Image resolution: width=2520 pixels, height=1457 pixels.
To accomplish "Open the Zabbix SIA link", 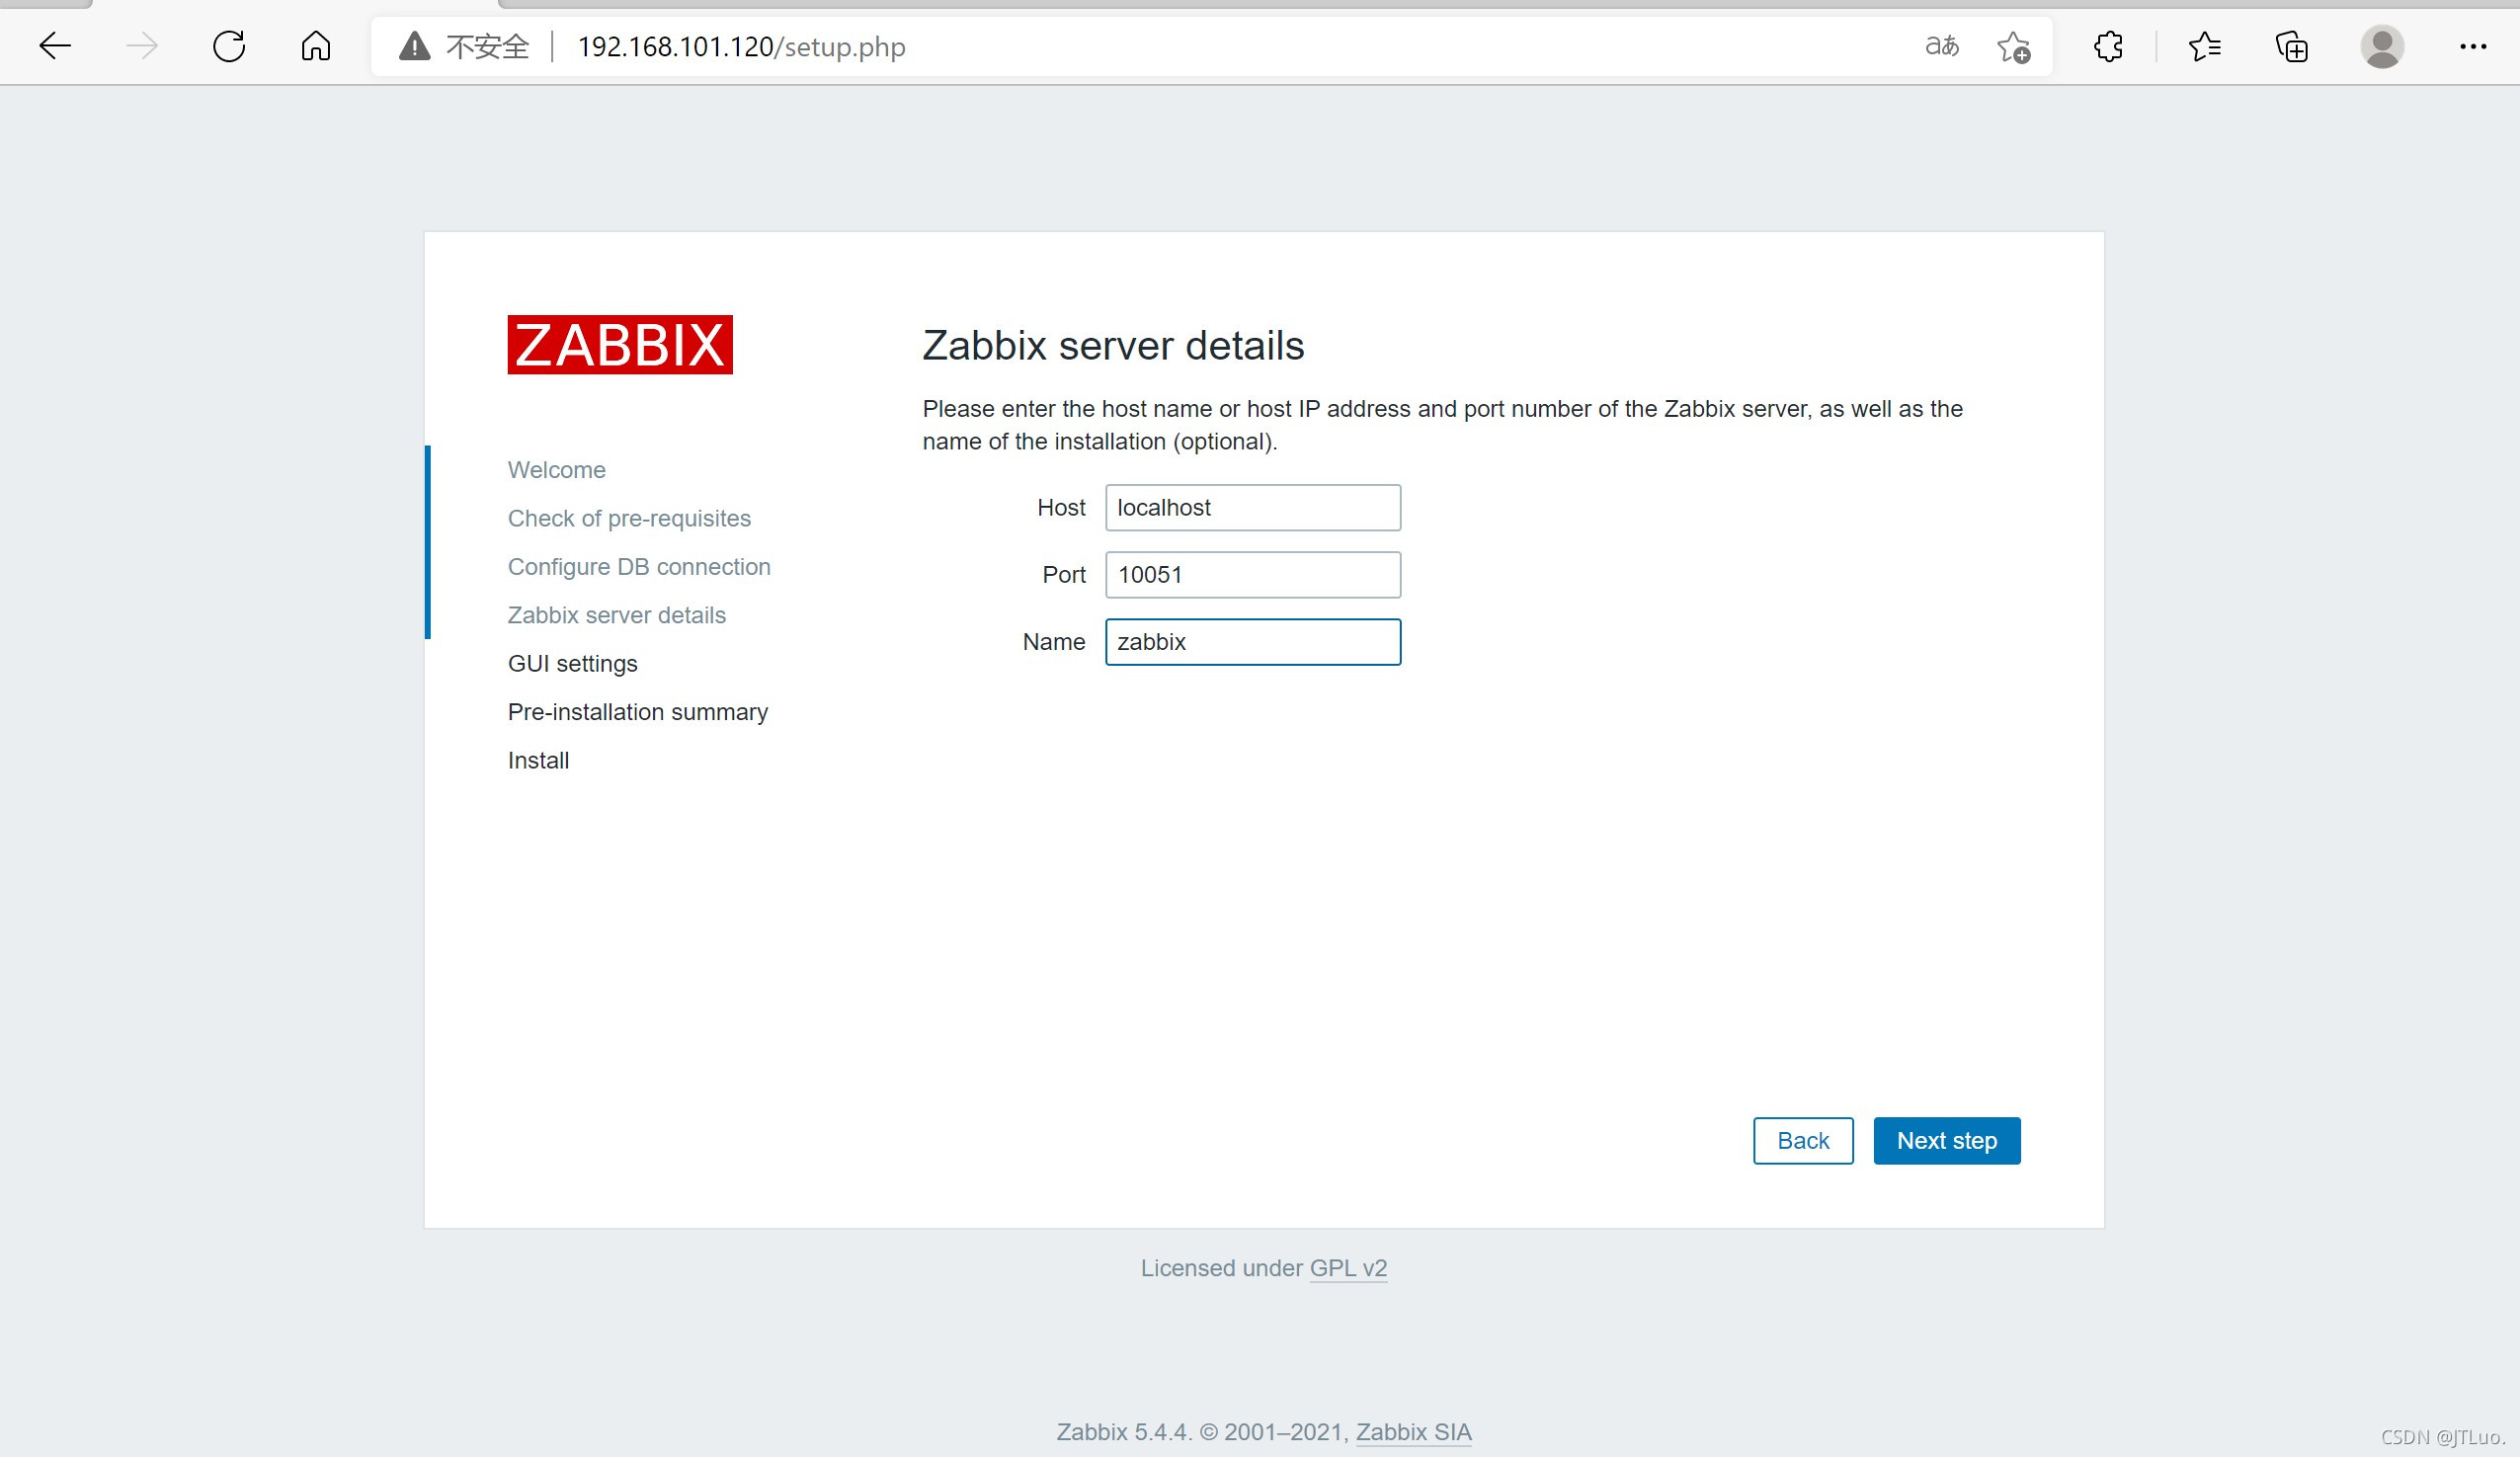I will (x=1413, y=1432).
